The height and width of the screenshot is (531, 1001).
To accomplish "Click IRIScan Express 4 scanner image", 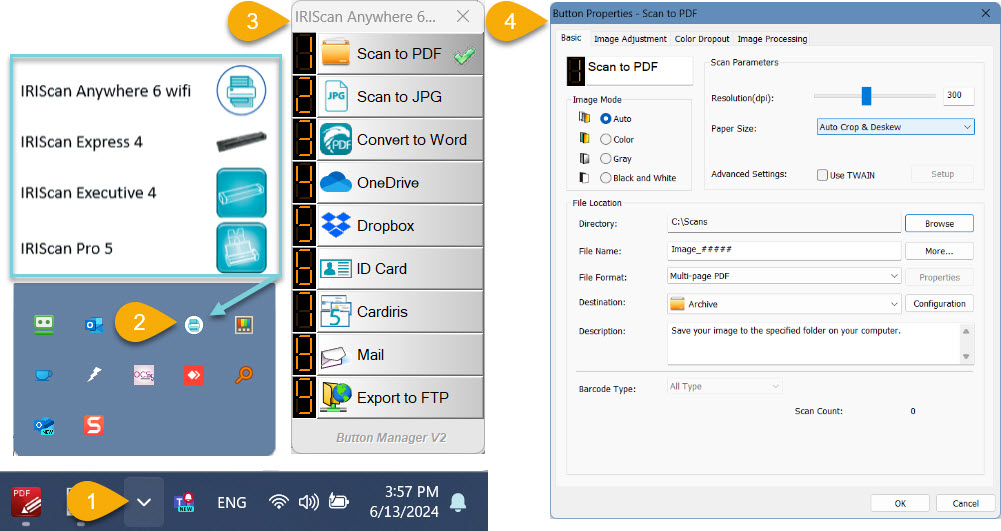I will (x=241, y=141).
